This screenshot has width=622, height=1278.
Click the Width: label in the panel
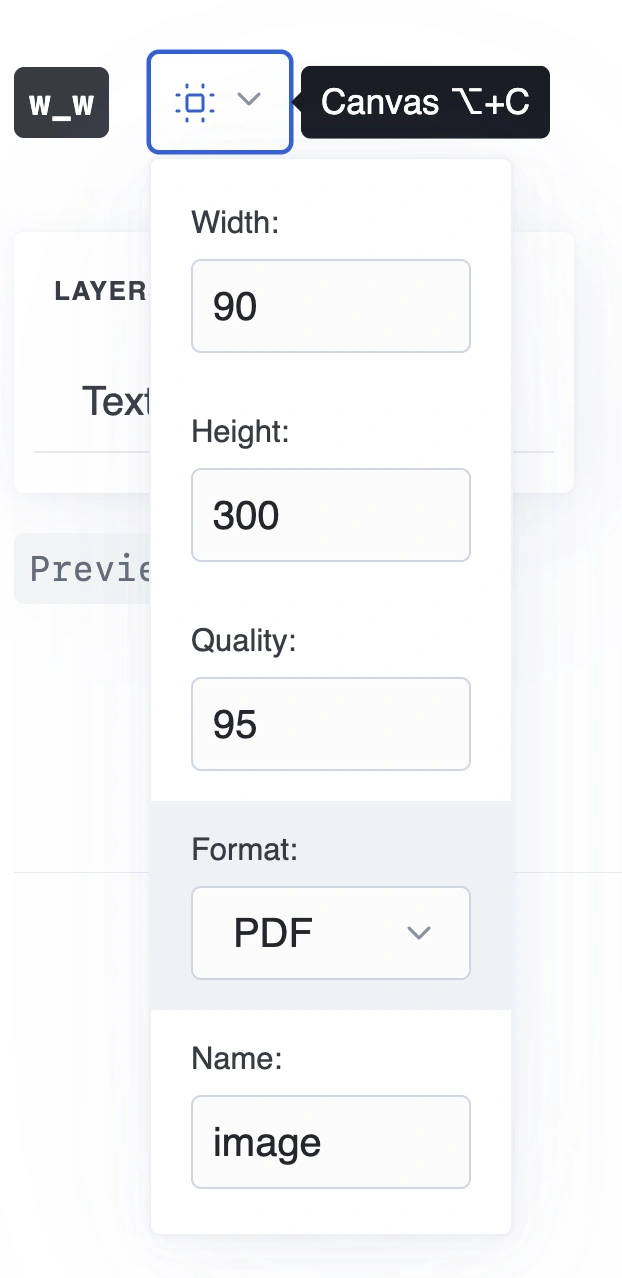click(x=235, y=222)
